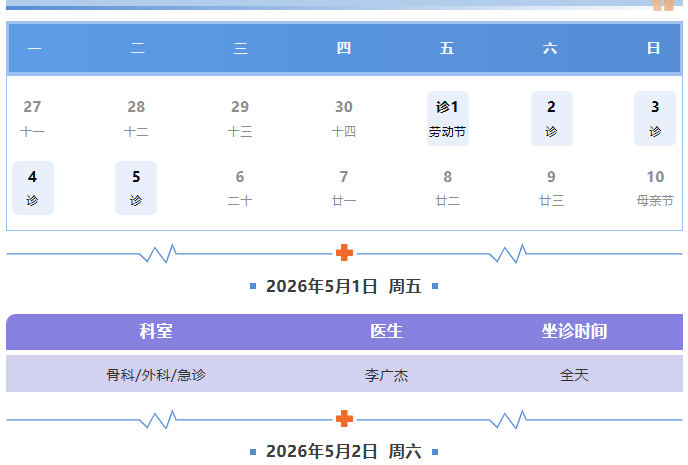This screenshot has height=465, width=688.
Task: Click the 日 weekday column header
Action: coord(654,48)
